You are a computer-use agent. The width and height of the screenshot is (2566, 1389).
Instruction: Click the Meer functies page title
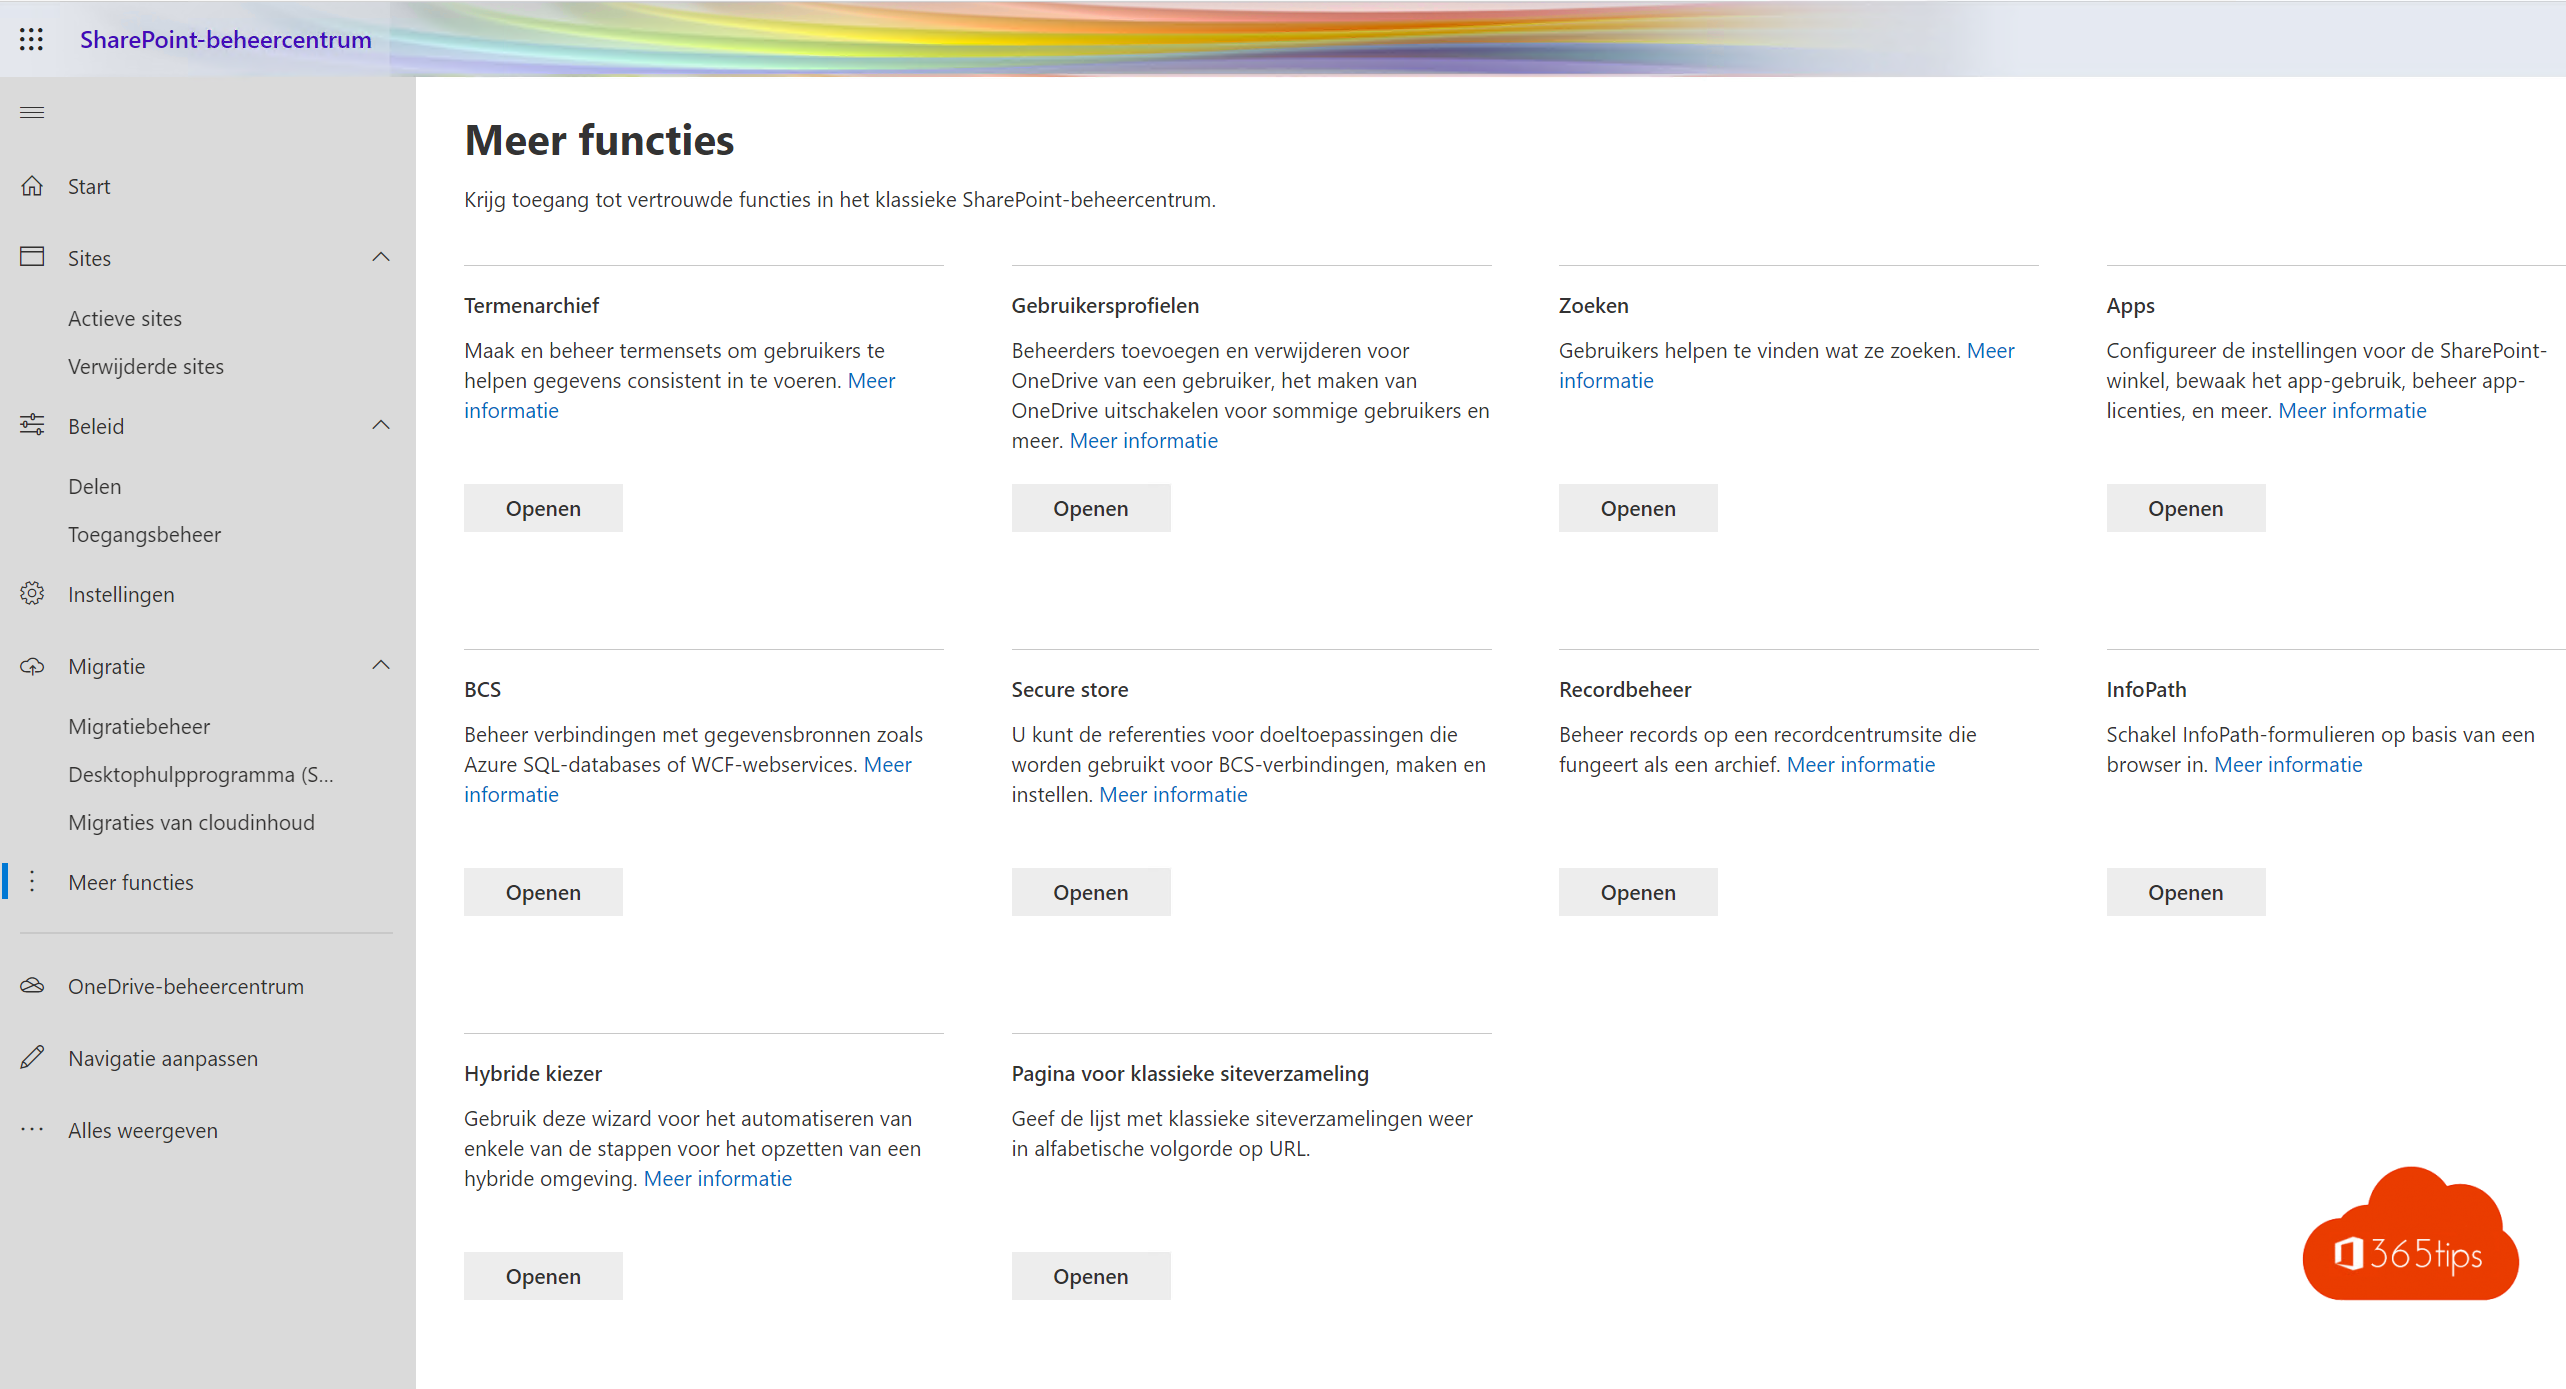coord(599,140)
